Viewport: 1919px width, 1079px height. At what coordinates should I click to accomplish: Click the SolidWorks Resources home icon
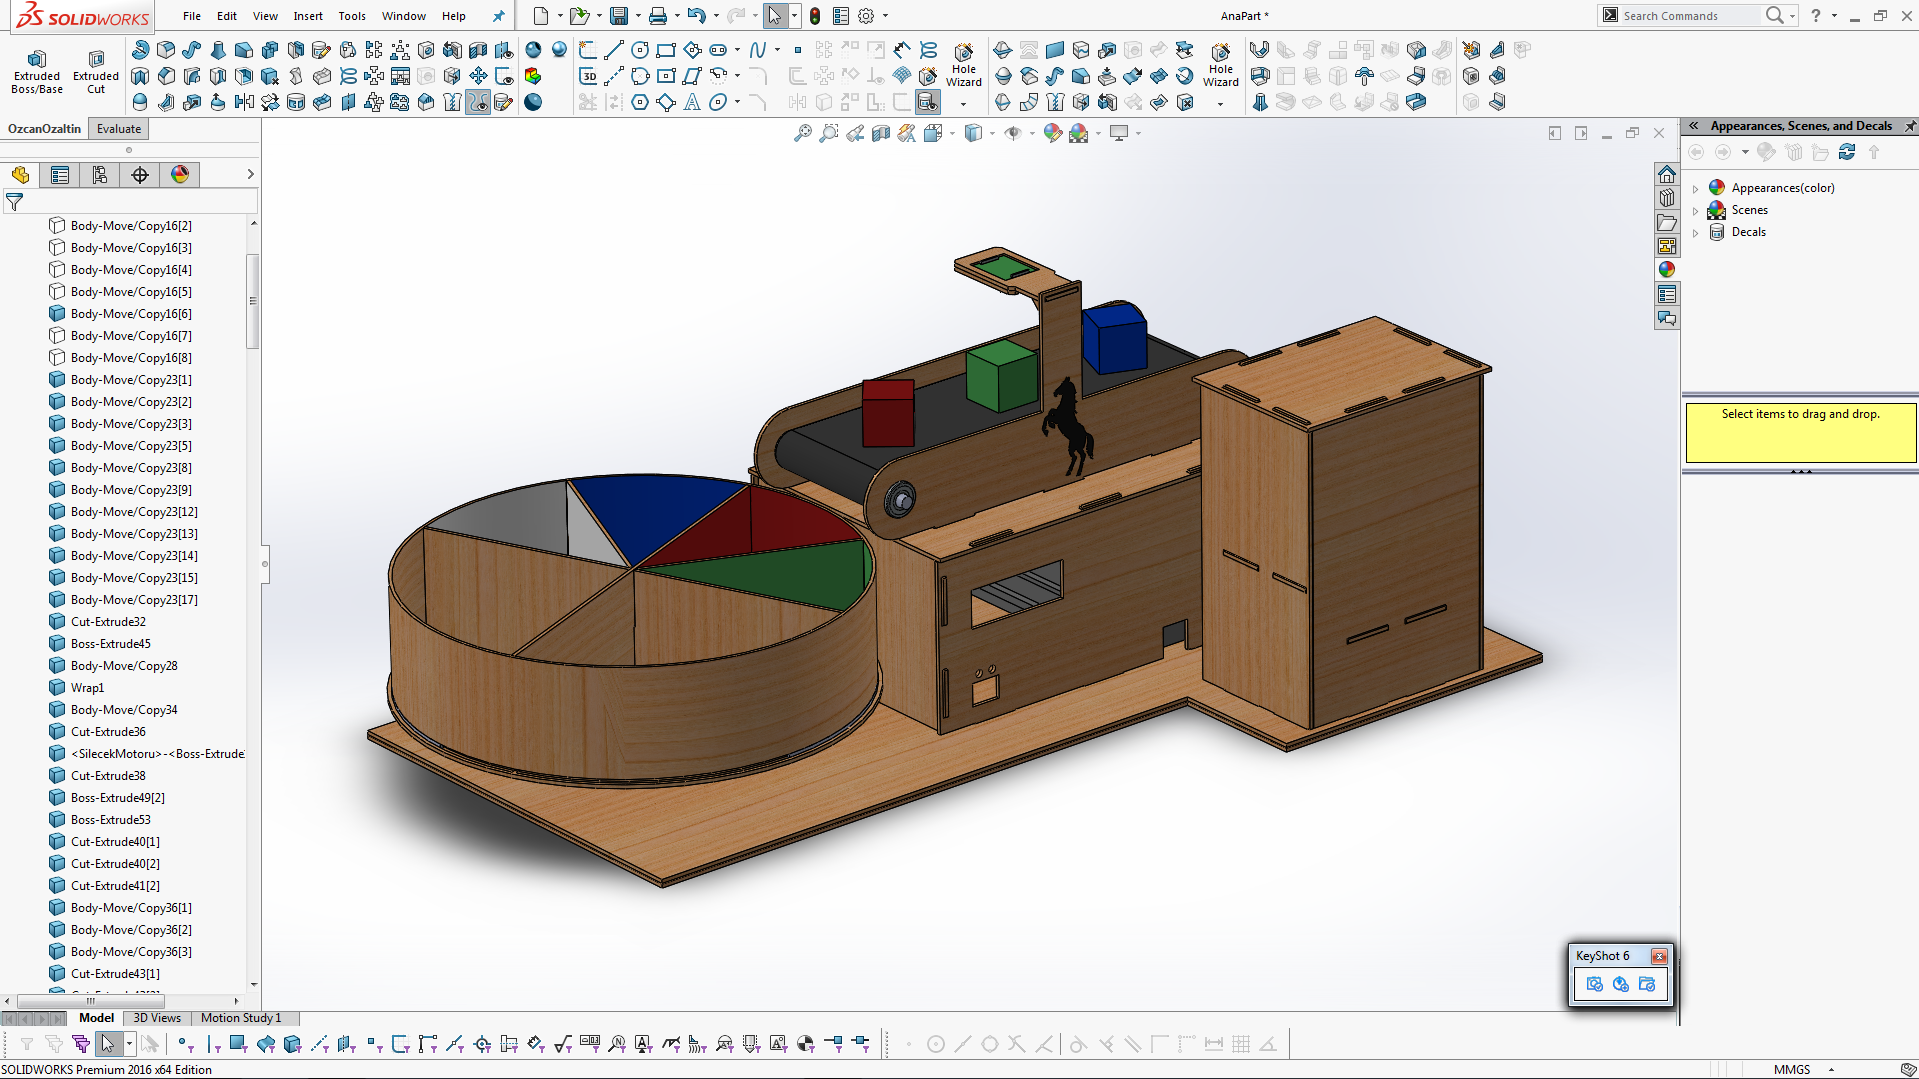pos(1666,174)
